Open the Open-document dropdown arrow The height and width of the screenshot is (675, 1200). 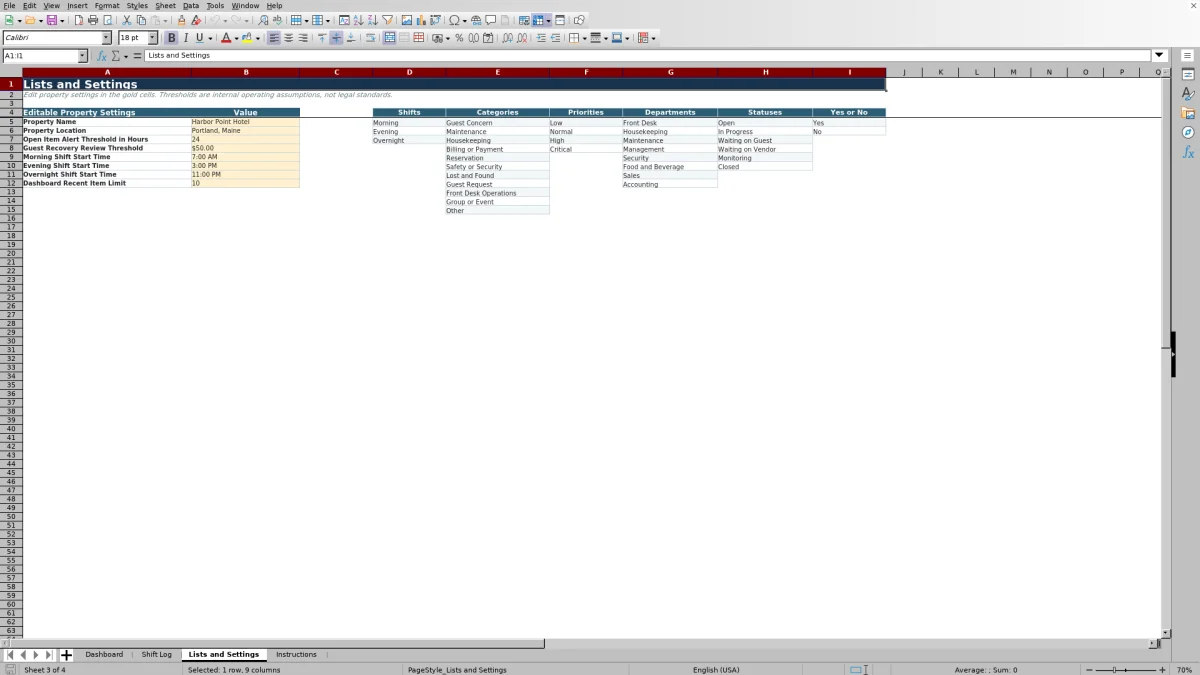pos(40,20)
